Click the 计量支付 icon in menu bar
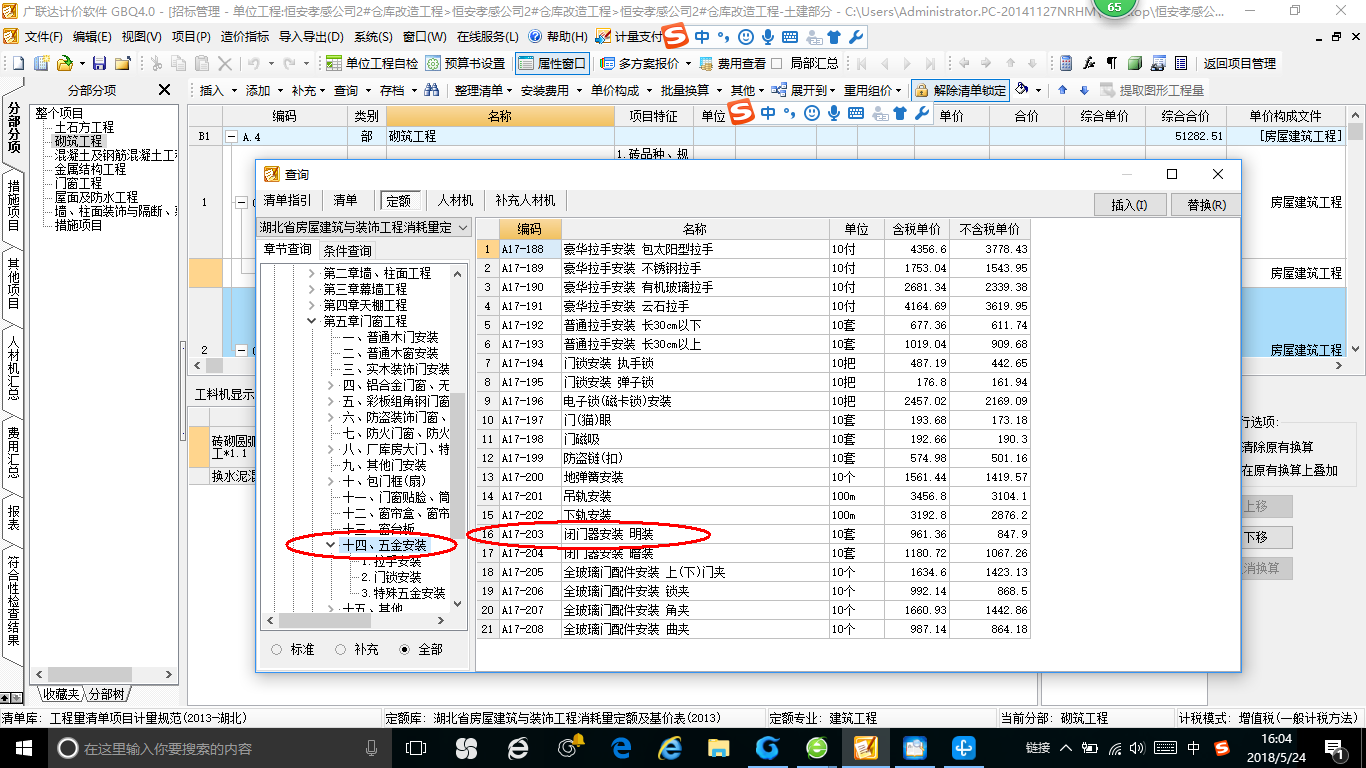The height and width of the screenshot is (768, 1366). (x=603, y=36)
